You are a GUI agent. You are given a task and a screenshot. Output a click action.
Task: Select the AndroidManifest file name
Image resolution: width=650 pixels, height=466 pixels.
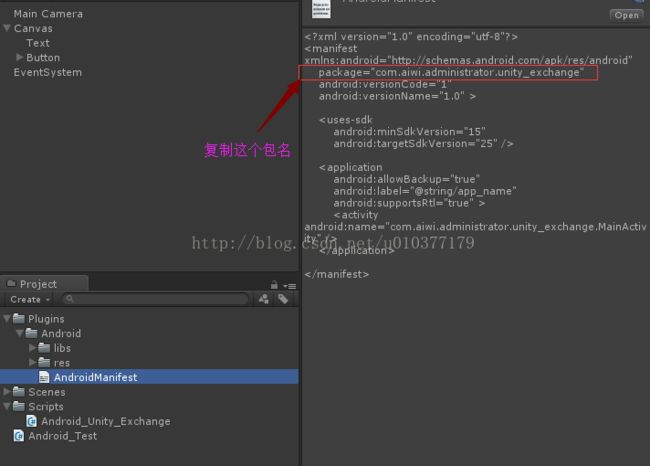[x=95, y=377]
